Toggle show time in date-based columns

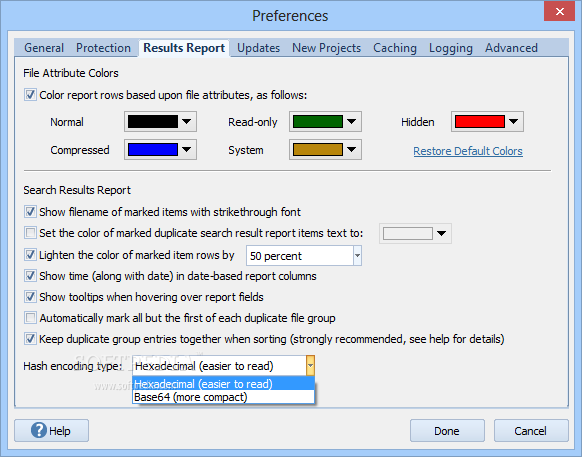pos(30,276)
